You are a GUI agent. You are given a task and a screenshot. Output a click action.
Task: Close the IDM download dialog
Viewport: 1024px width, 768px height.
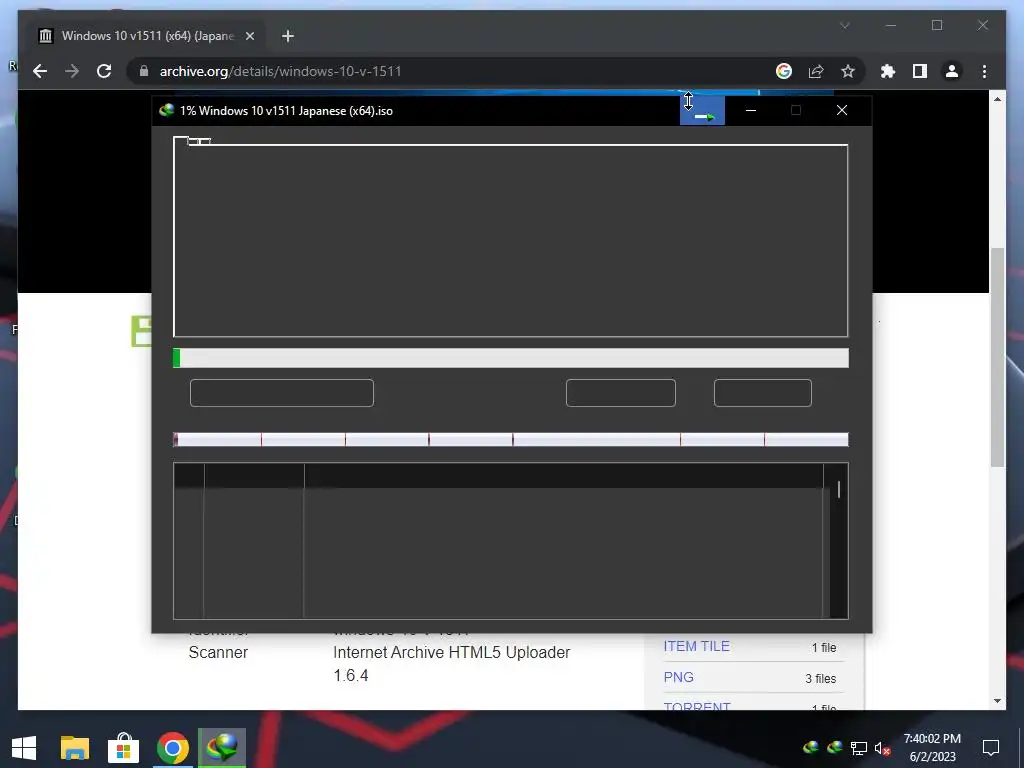tap(842, 110)
